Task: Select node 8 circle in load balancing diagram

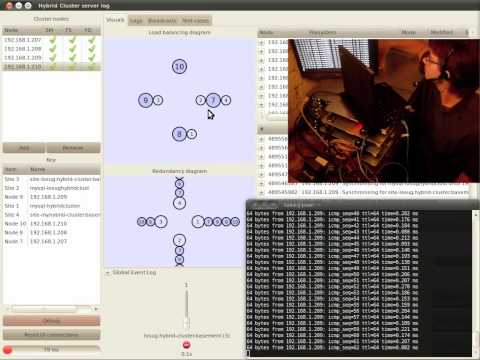Action: pos(179,134)
